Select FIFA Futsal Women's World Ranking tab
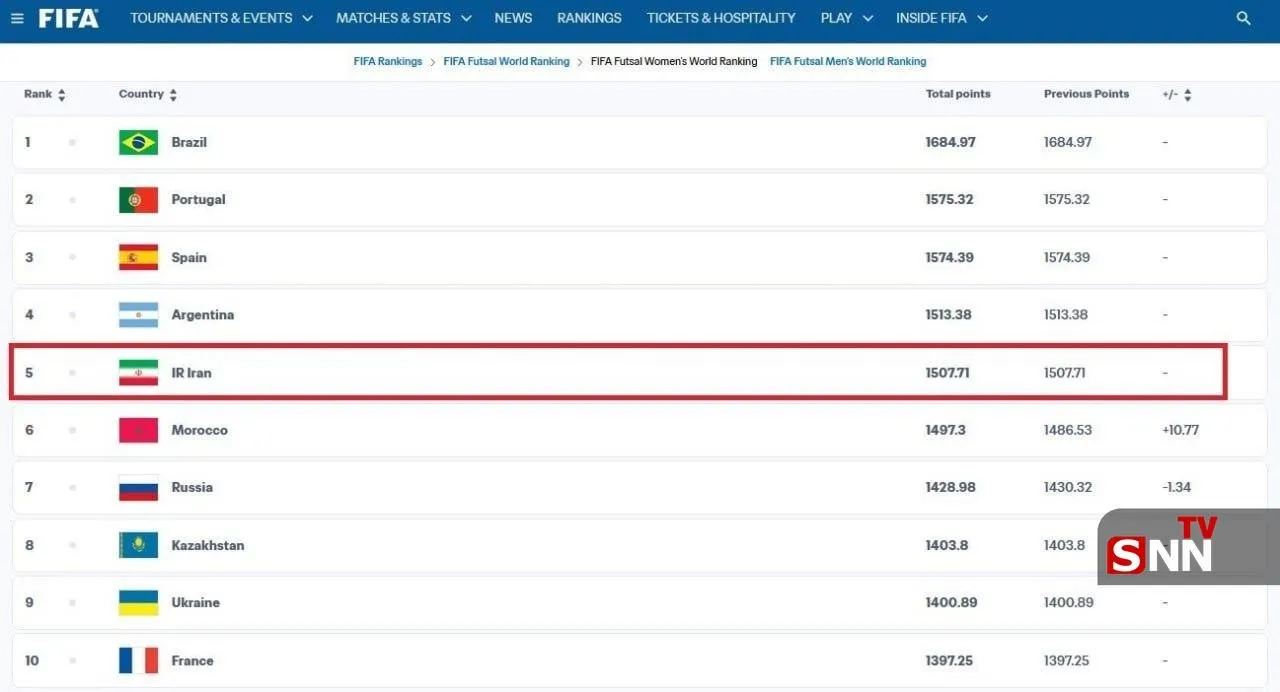Viewport: 1280px width, 692px height. pyautogui.click(x=674, y=61)
